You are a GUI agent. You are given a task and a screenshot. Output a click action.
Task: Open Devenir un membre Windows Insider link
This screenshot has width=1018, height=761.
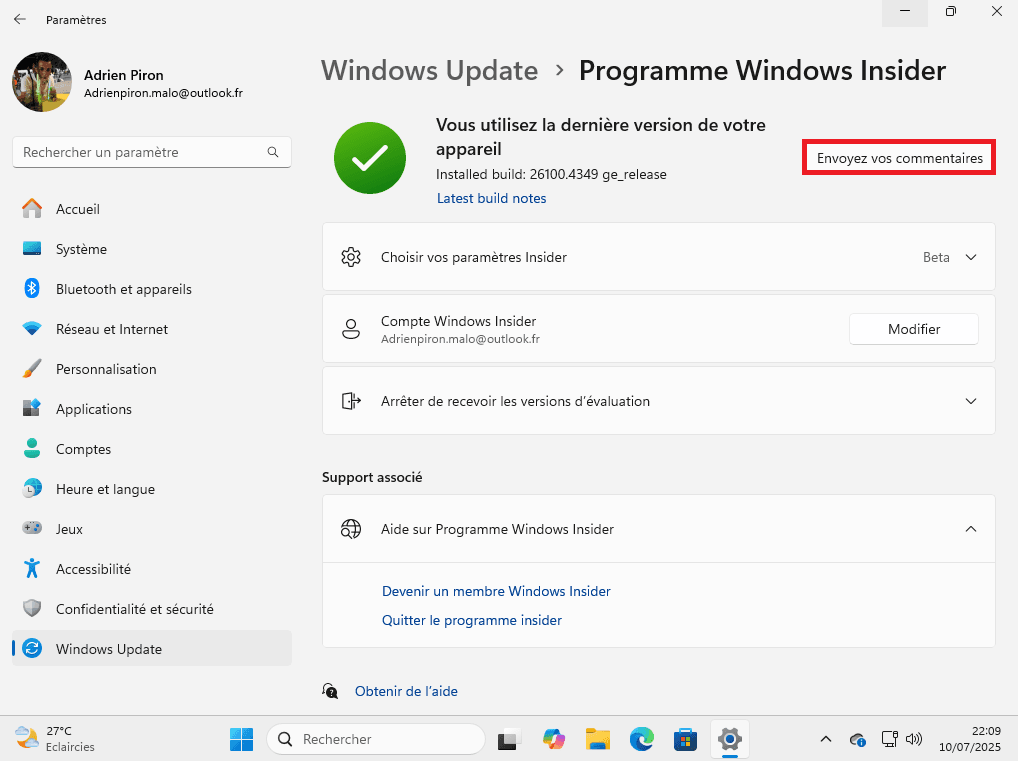click(496, 592)
